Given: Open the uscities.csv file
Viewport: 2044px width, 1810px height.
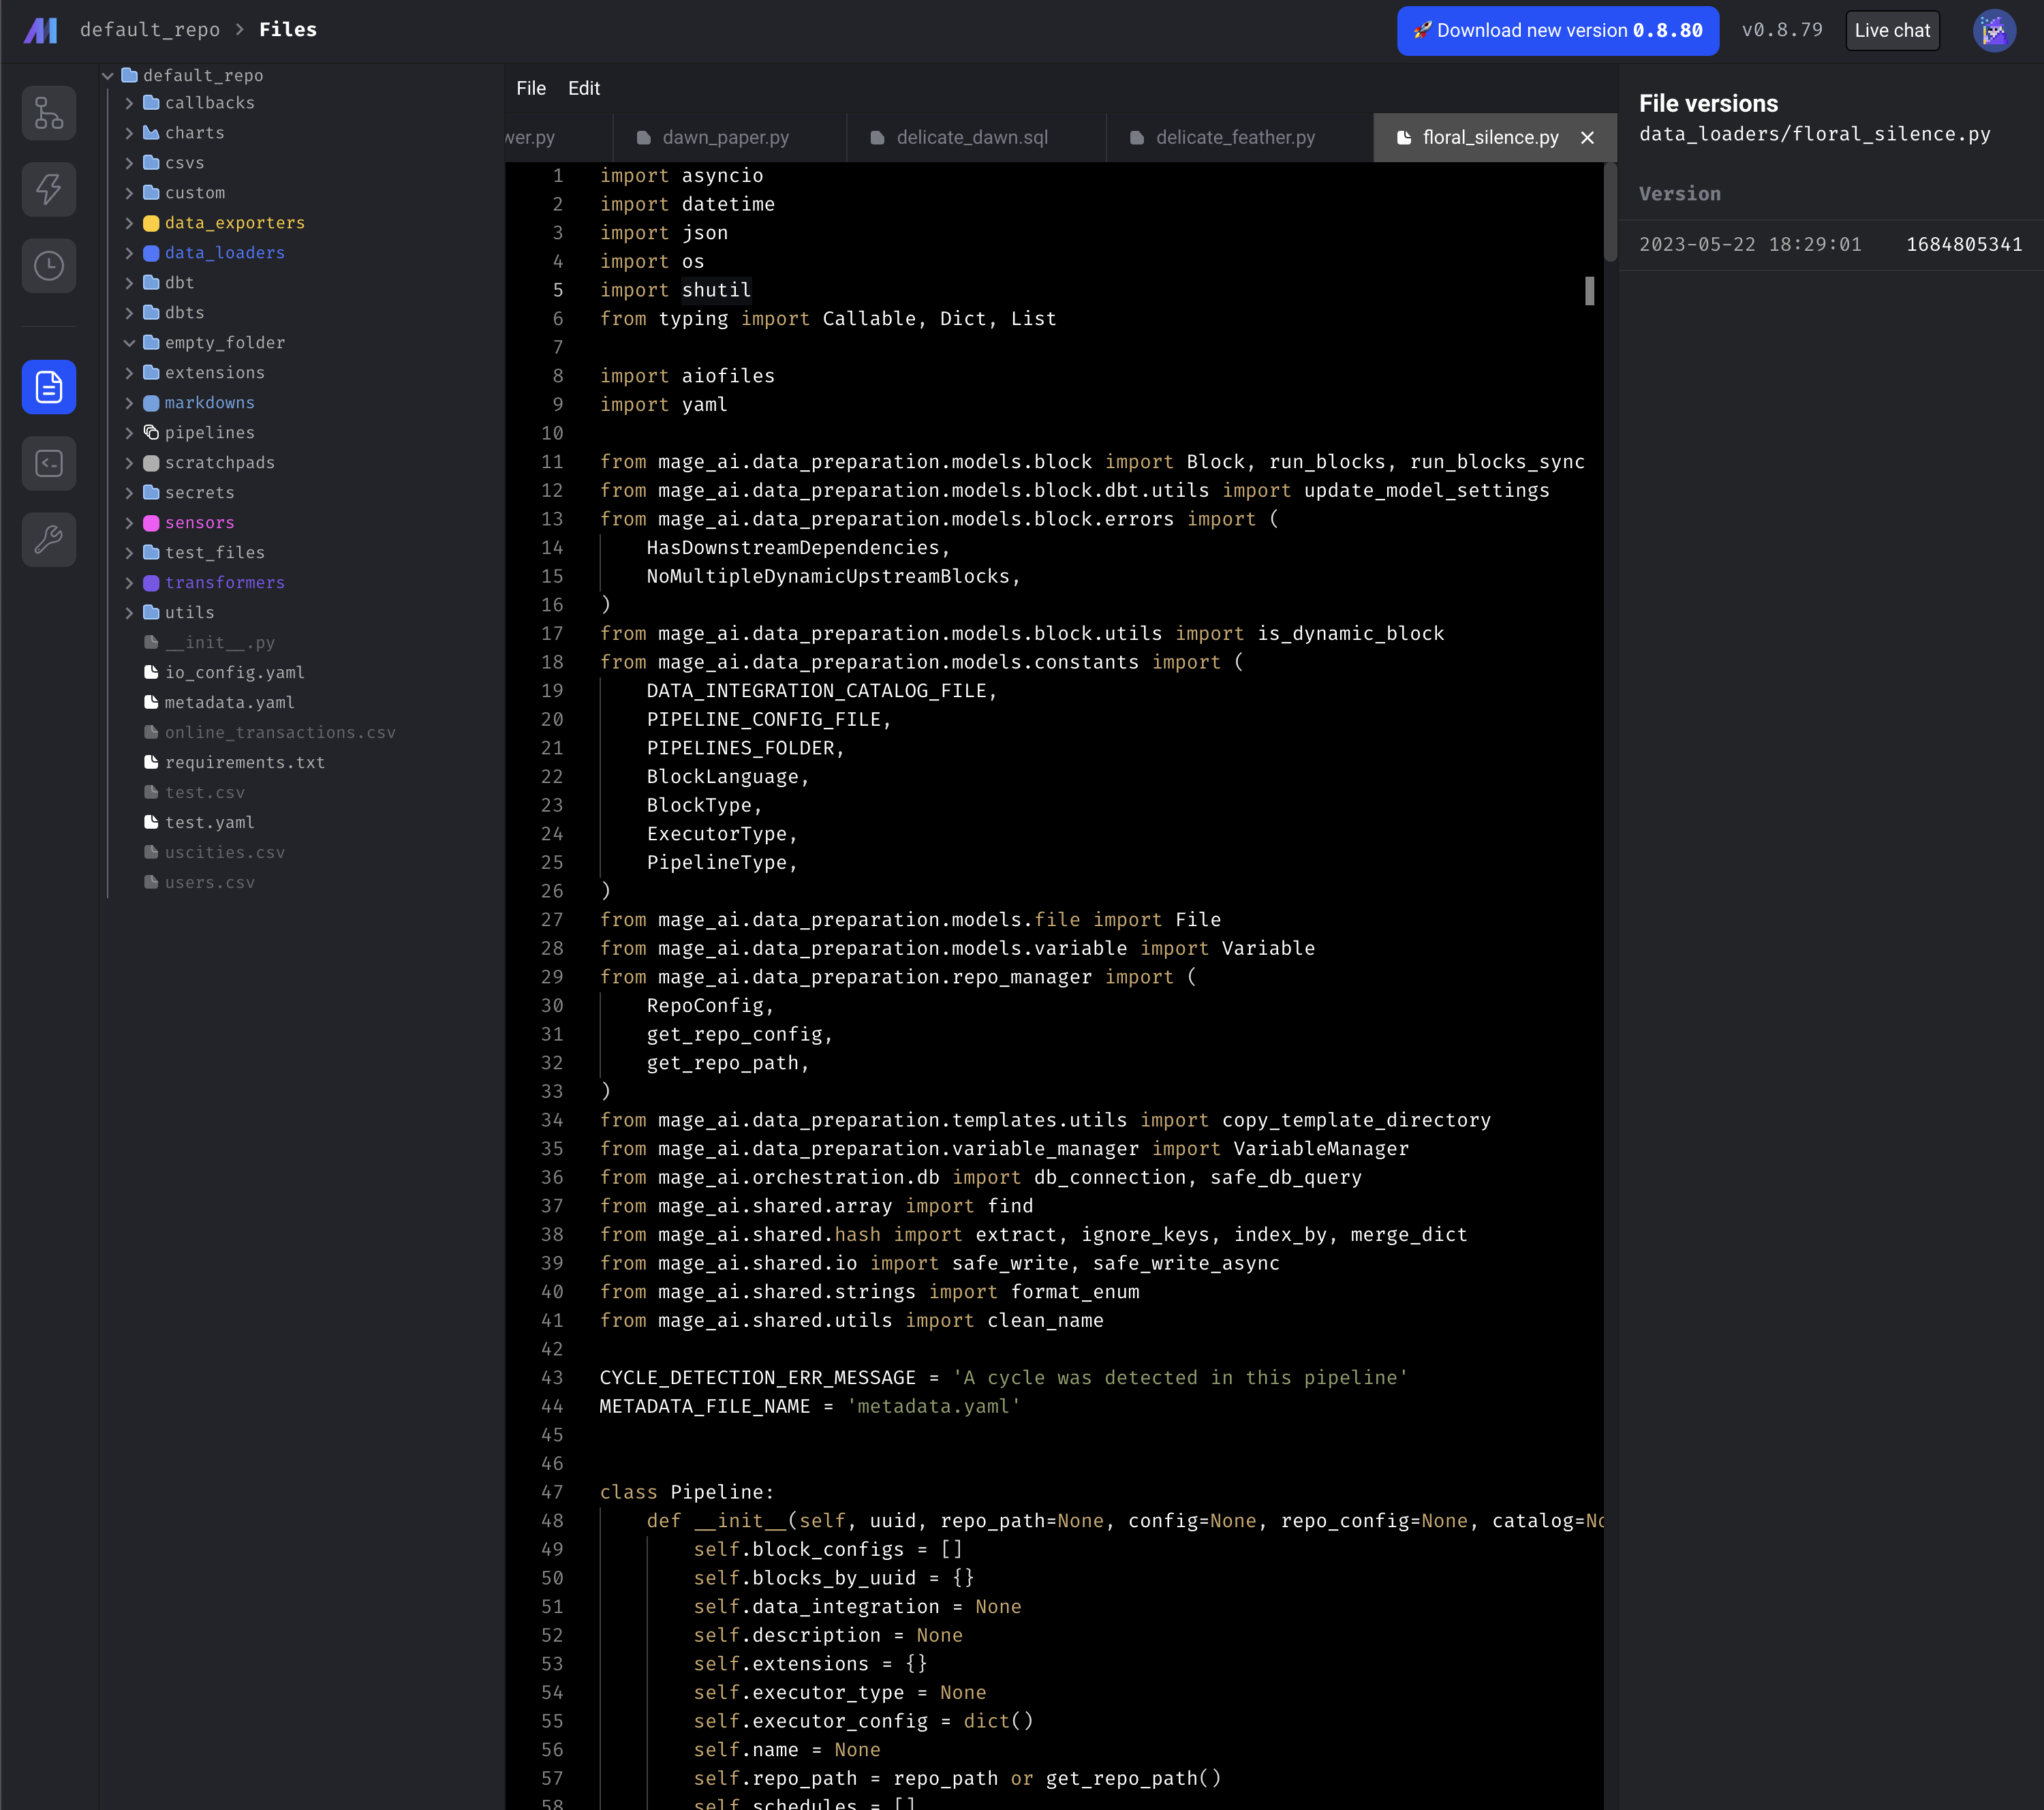Looking at the screenshot, I should 225,853.
